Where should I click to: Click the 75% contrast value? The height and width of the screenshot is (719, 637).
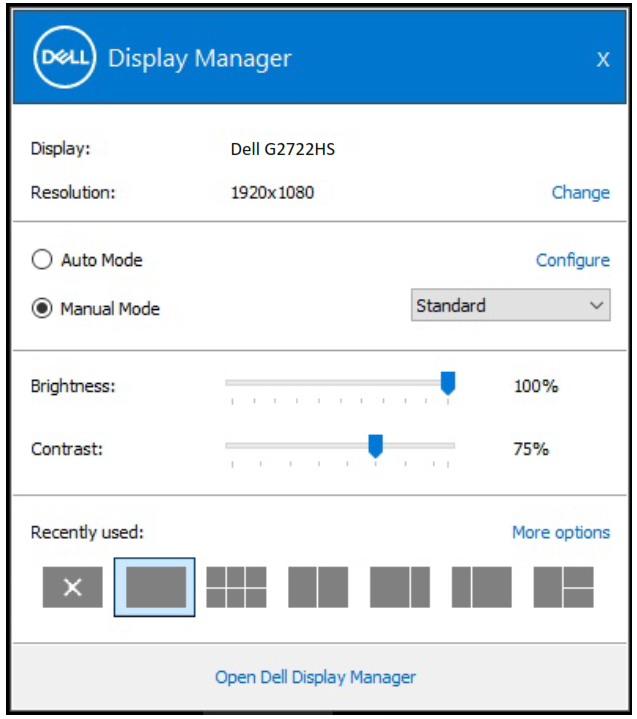(x=531, y=449)
